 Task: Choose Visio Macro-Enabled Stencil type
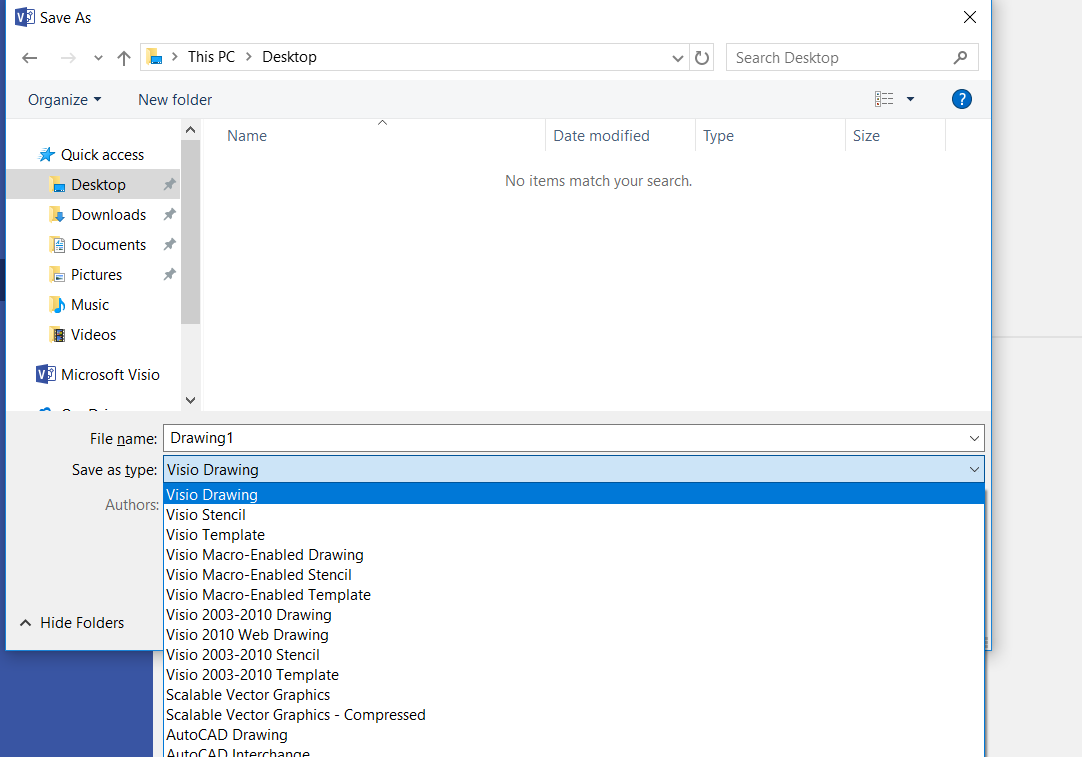coord(574,575)
